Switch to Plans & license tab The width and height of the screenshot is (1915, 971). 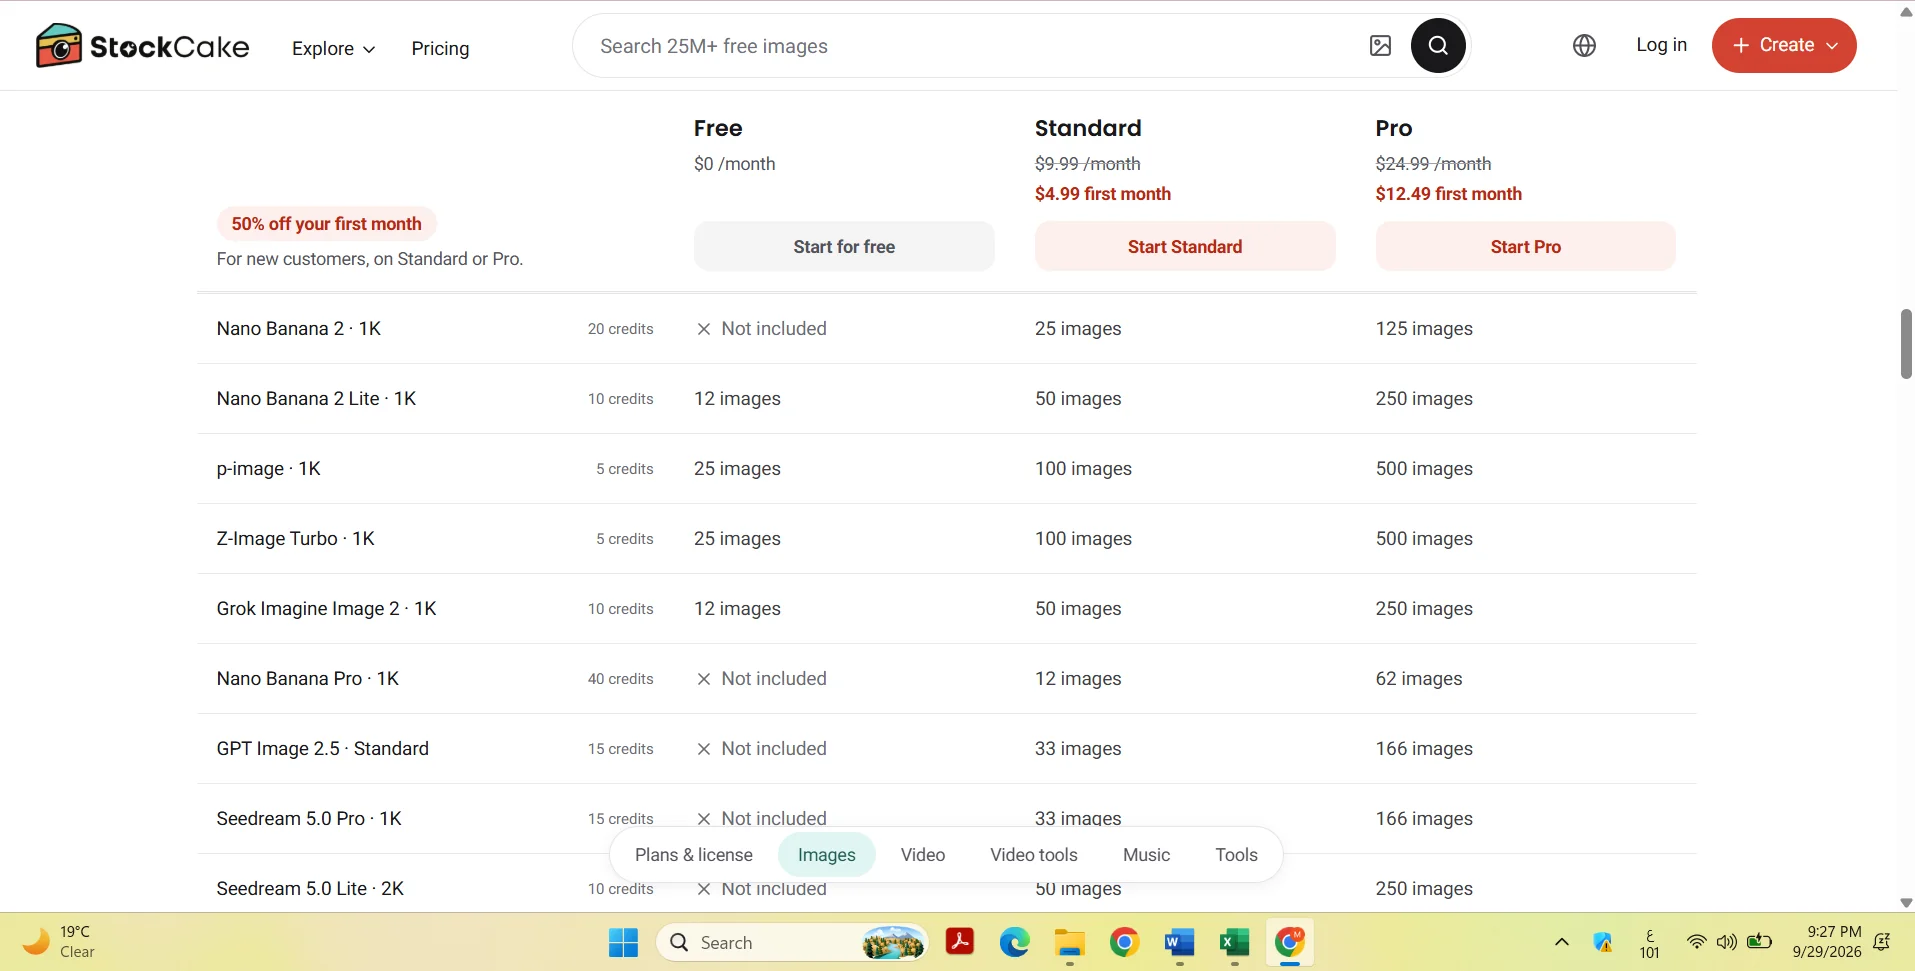(x=694, y=855)
